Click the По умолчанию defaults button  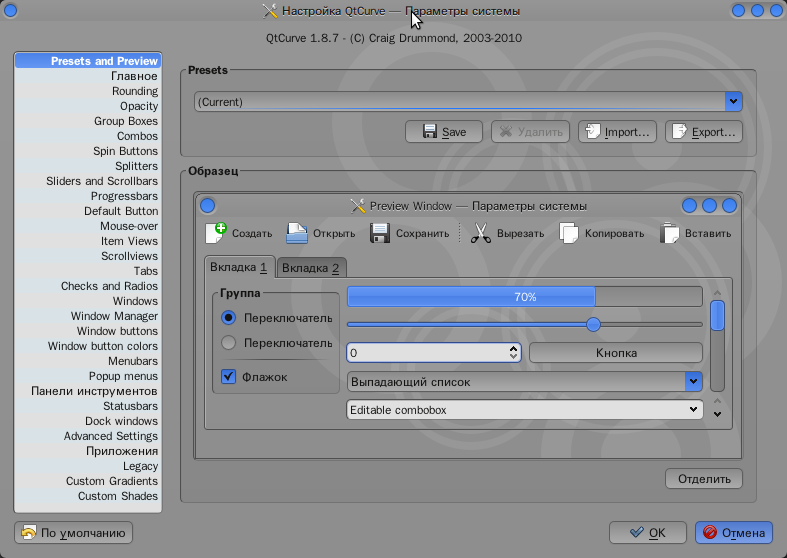73,532
